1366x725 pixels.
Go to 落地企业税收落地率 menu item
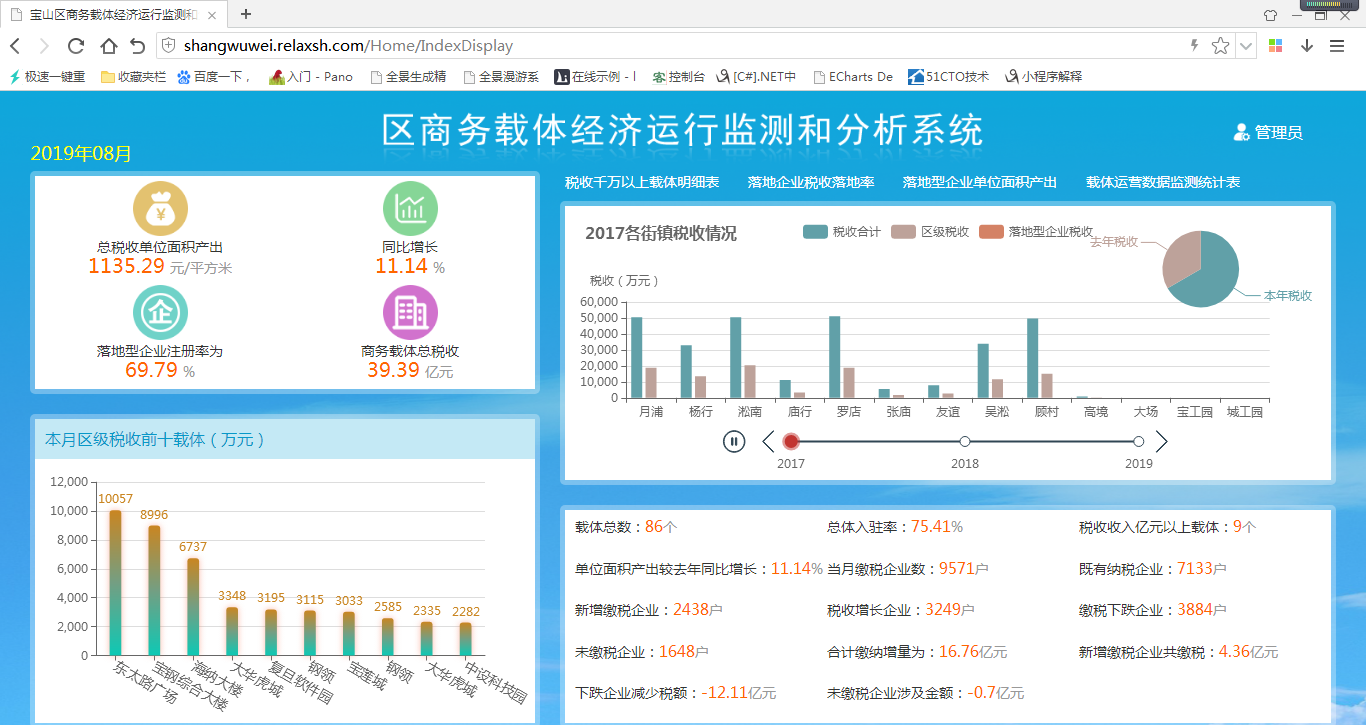[x=811, y=182]
